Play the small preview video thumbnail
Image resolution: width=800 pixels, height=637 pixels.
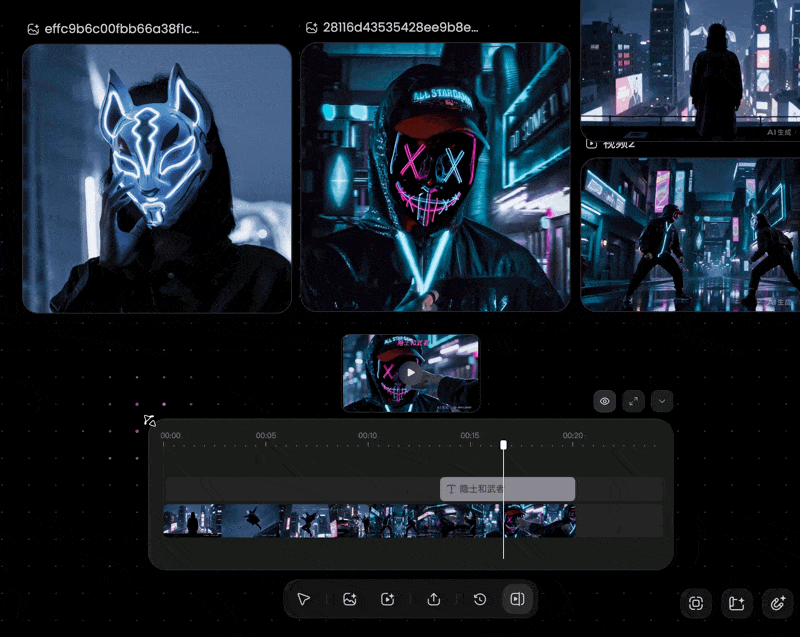[x=411, y=373]
